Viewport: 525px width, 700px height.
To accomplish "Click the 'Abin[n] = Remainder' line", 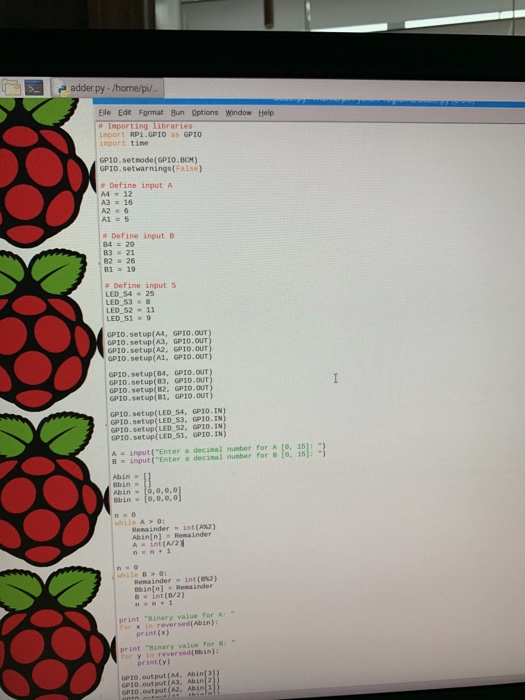I will click(x=172, y=536).
